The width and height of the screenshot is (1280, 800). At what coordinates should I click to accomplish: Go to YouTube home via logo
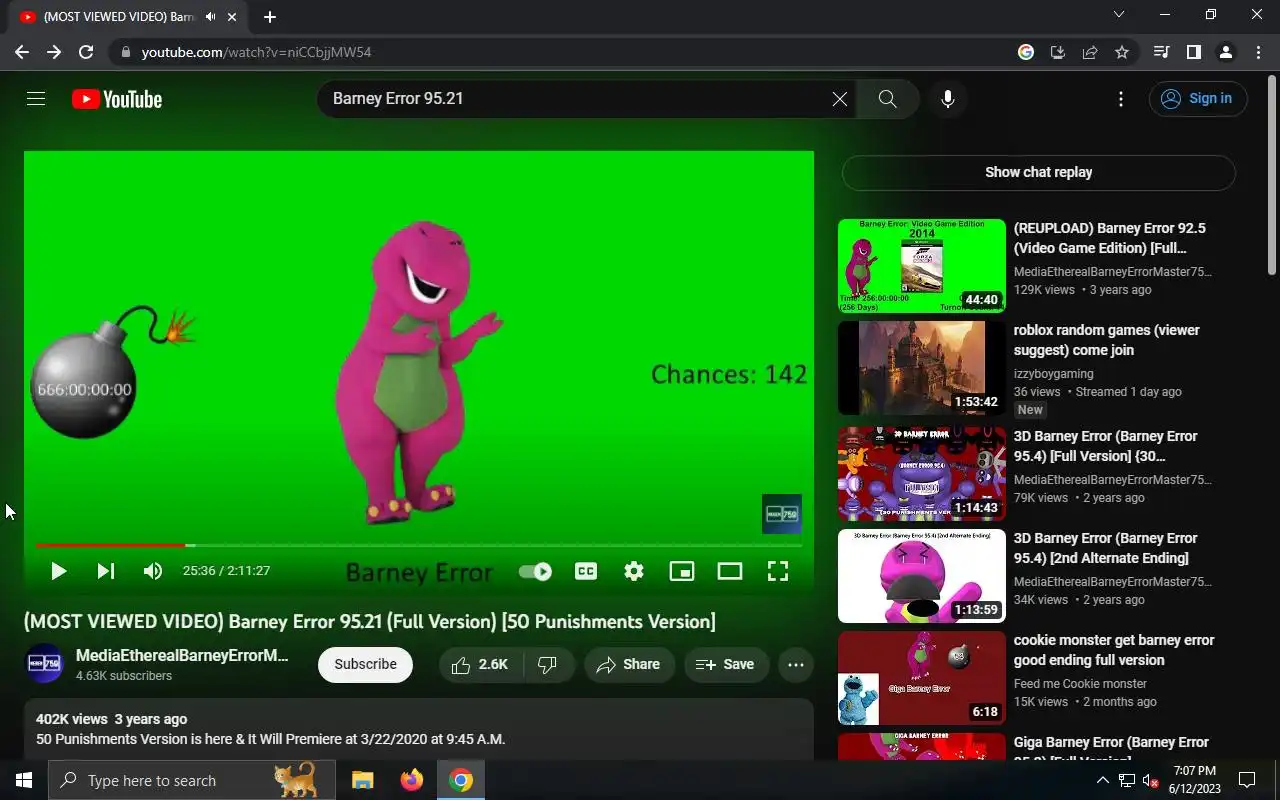[117, 99]
